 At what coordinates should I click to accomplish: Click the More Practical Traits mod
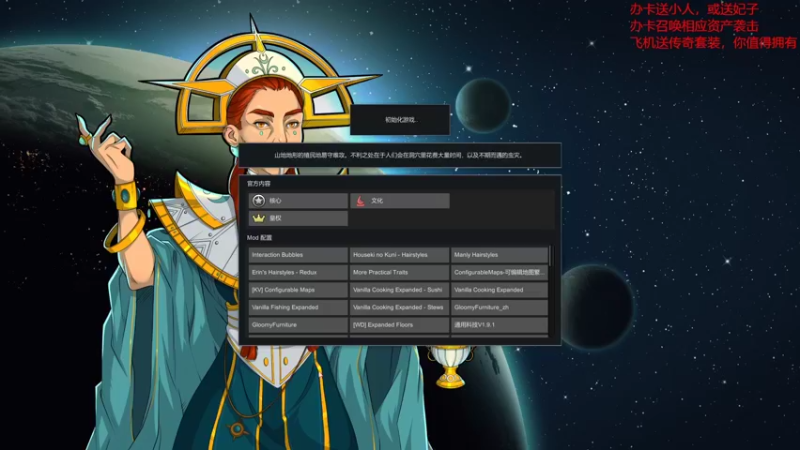tap(399, 272)
